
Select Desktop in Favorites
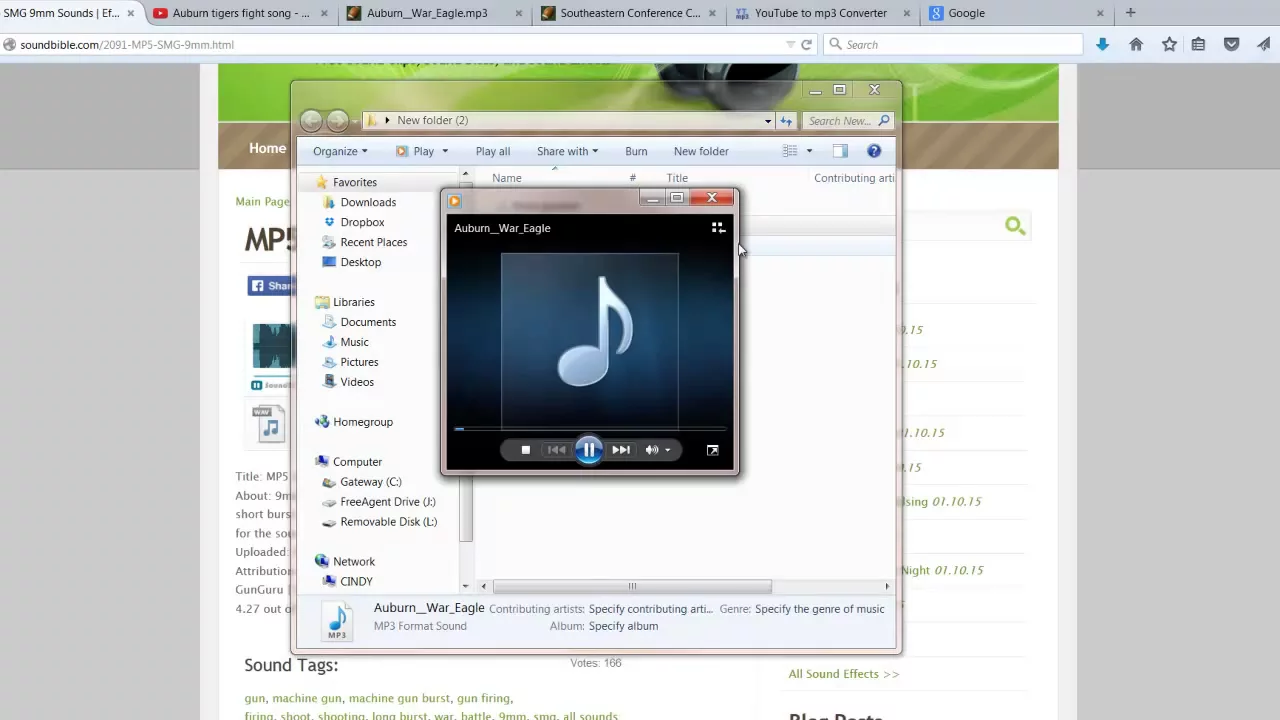click(360, 262)
